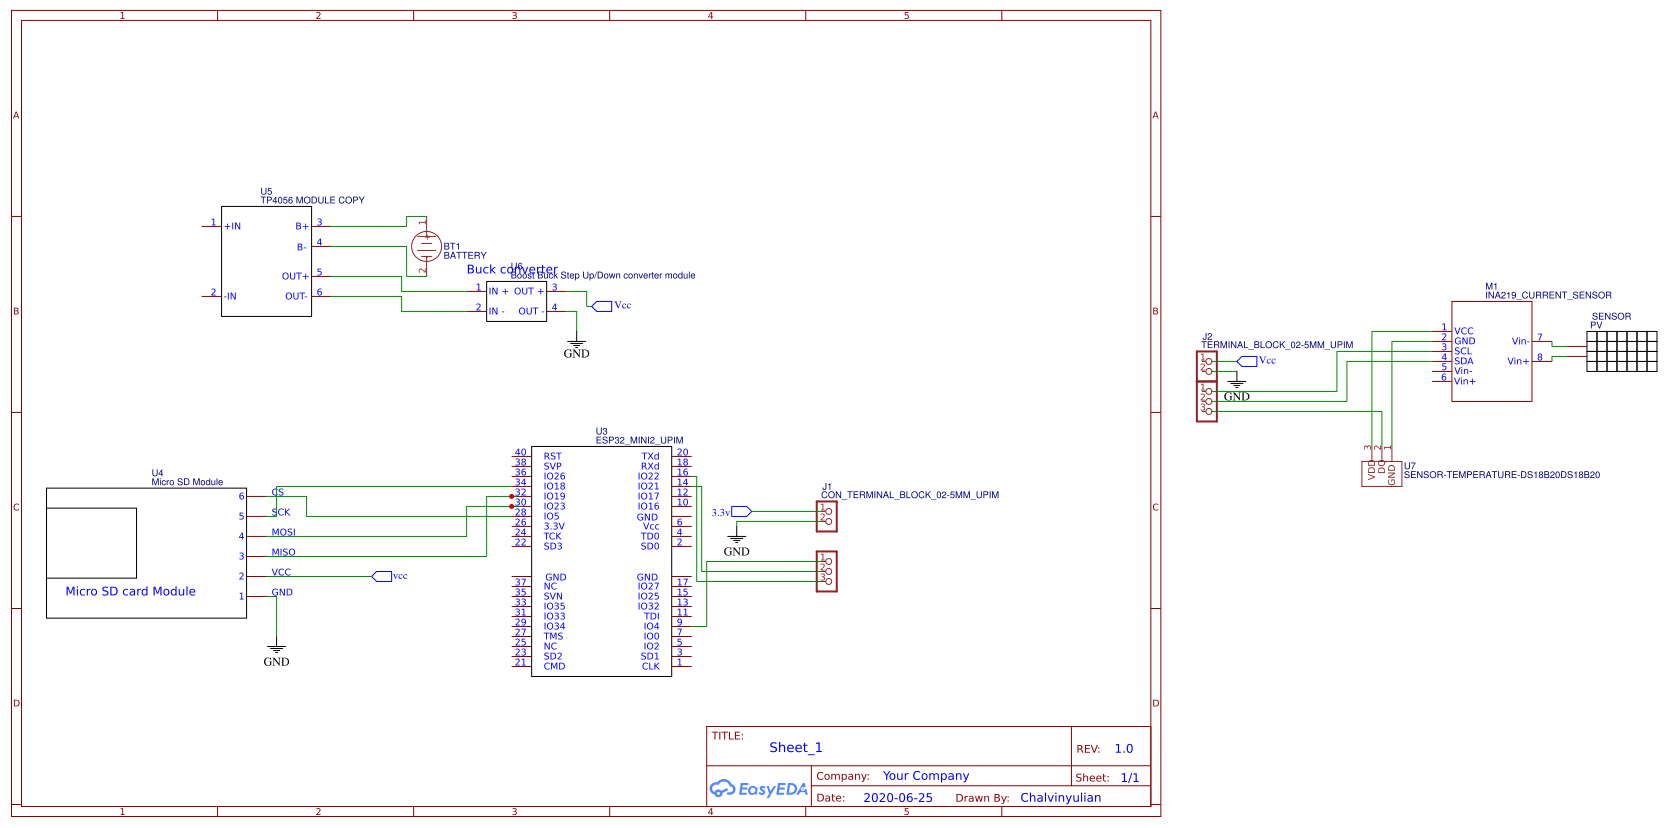Click the 'Boost Buck Step Up/Down converter module' label
Image resolution: width=1667 pixels, height=828 pixels.
point(603,276)
